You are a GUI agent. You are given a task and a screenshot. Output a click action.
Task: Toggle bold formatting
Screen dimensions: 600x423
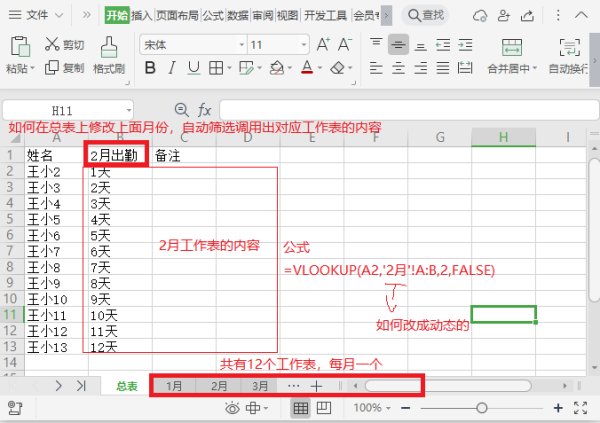[x=150, y=68]
